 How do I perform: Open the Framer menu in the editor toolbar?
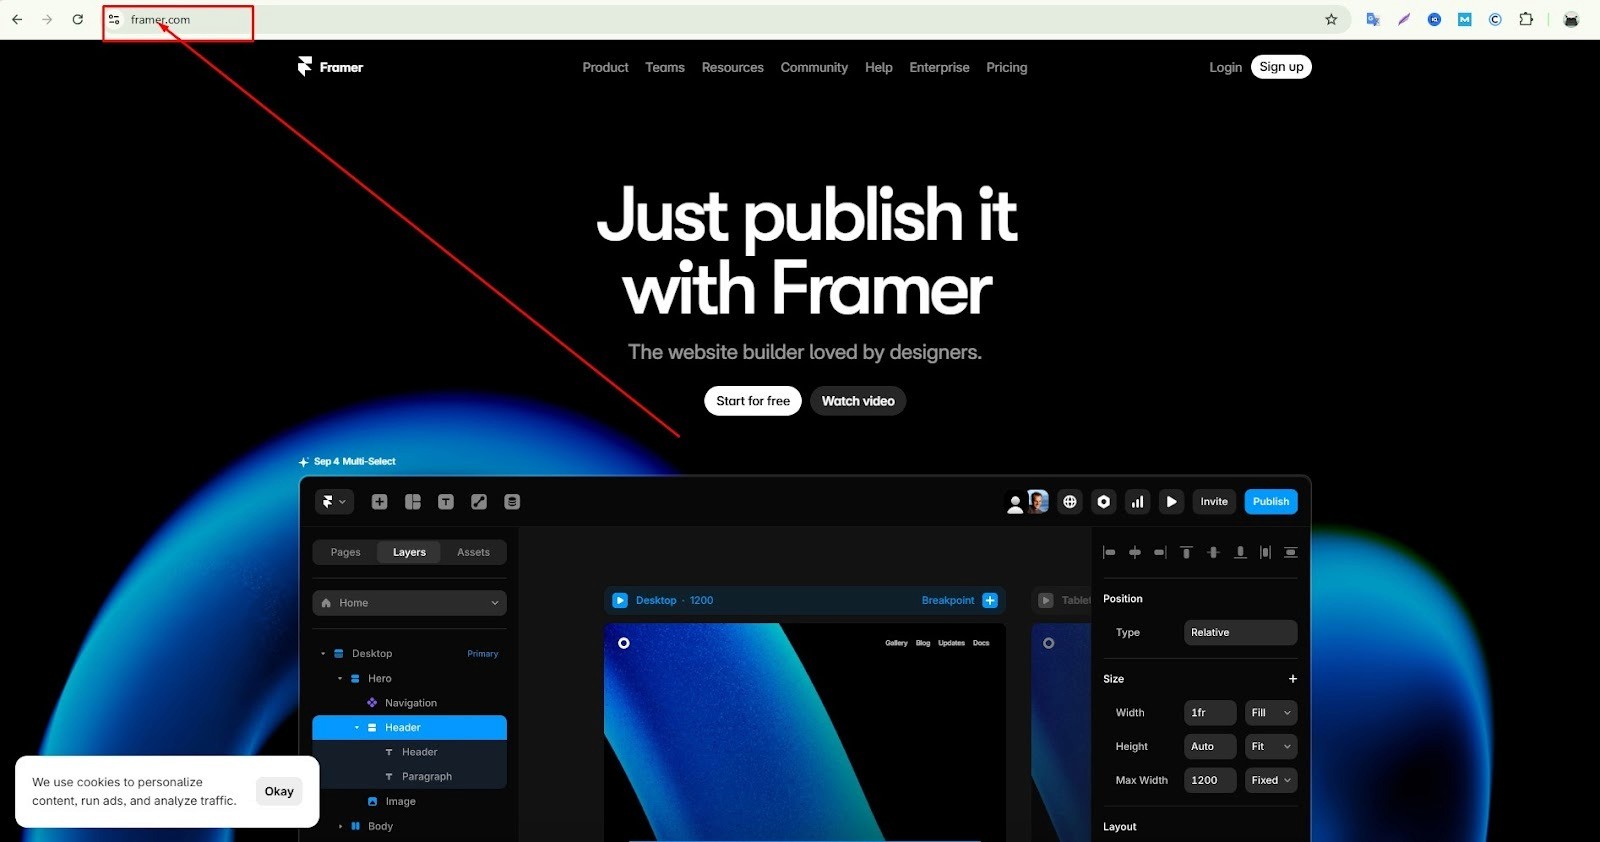334,502
